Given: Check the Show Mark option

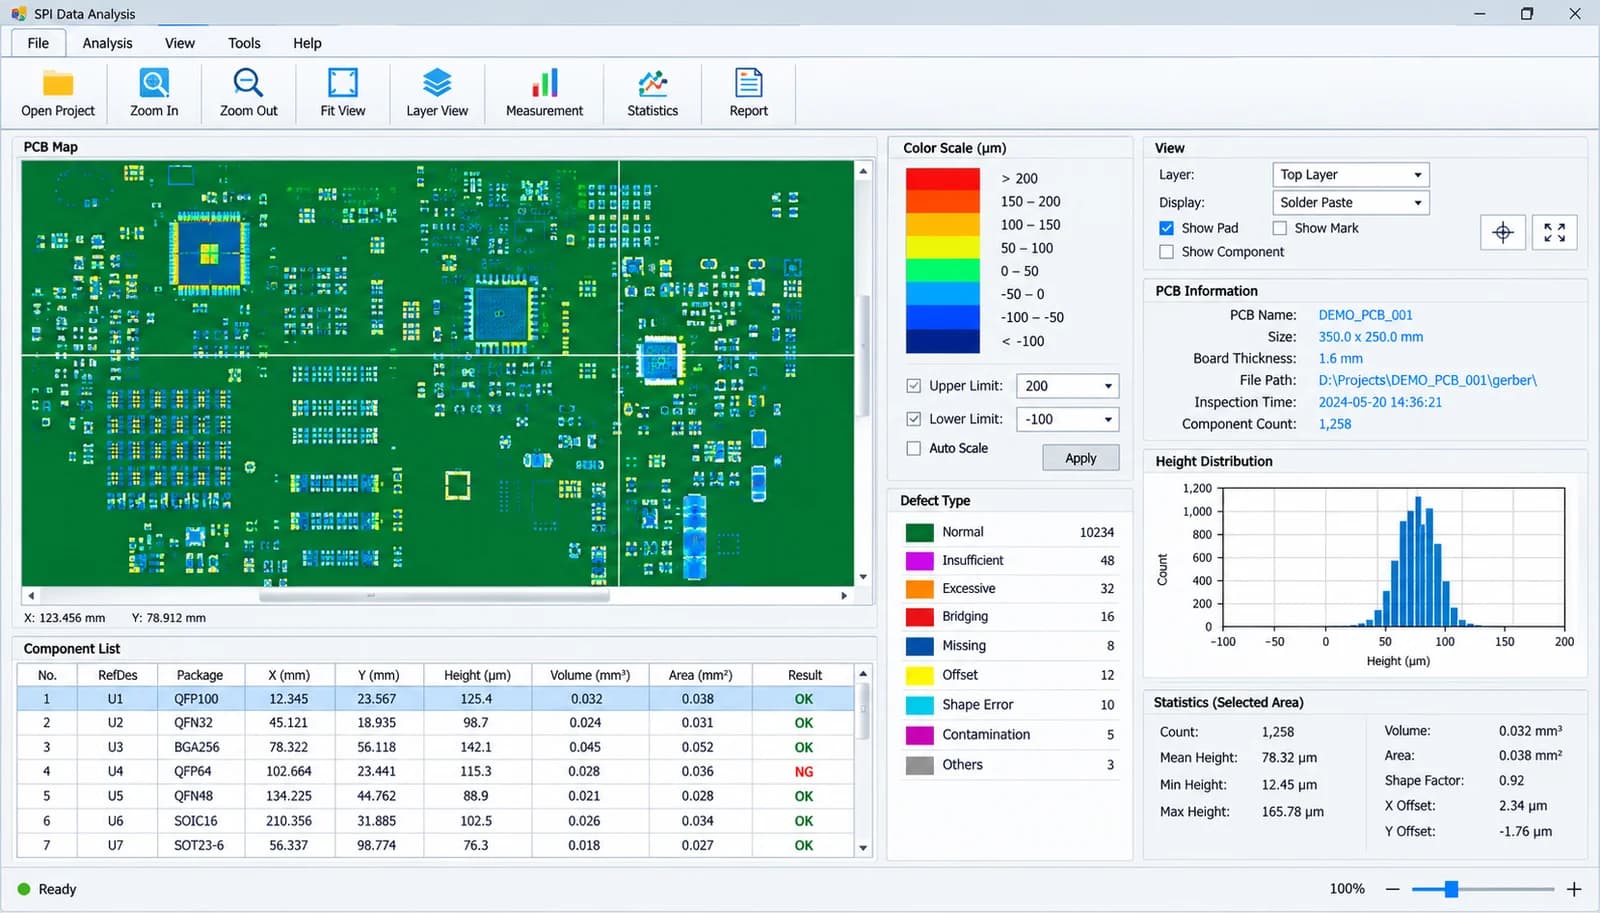Looking at the screenshot, I should (1279, 228).
